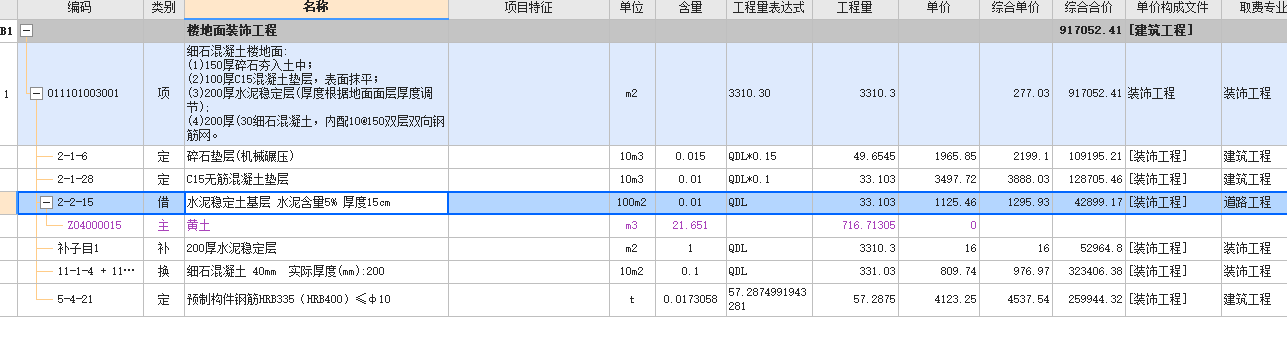Image resolution: width=1287 pixels, height=364 pixels.
Task: Click quantity value 49.6545
Action: tap(854, 157)
